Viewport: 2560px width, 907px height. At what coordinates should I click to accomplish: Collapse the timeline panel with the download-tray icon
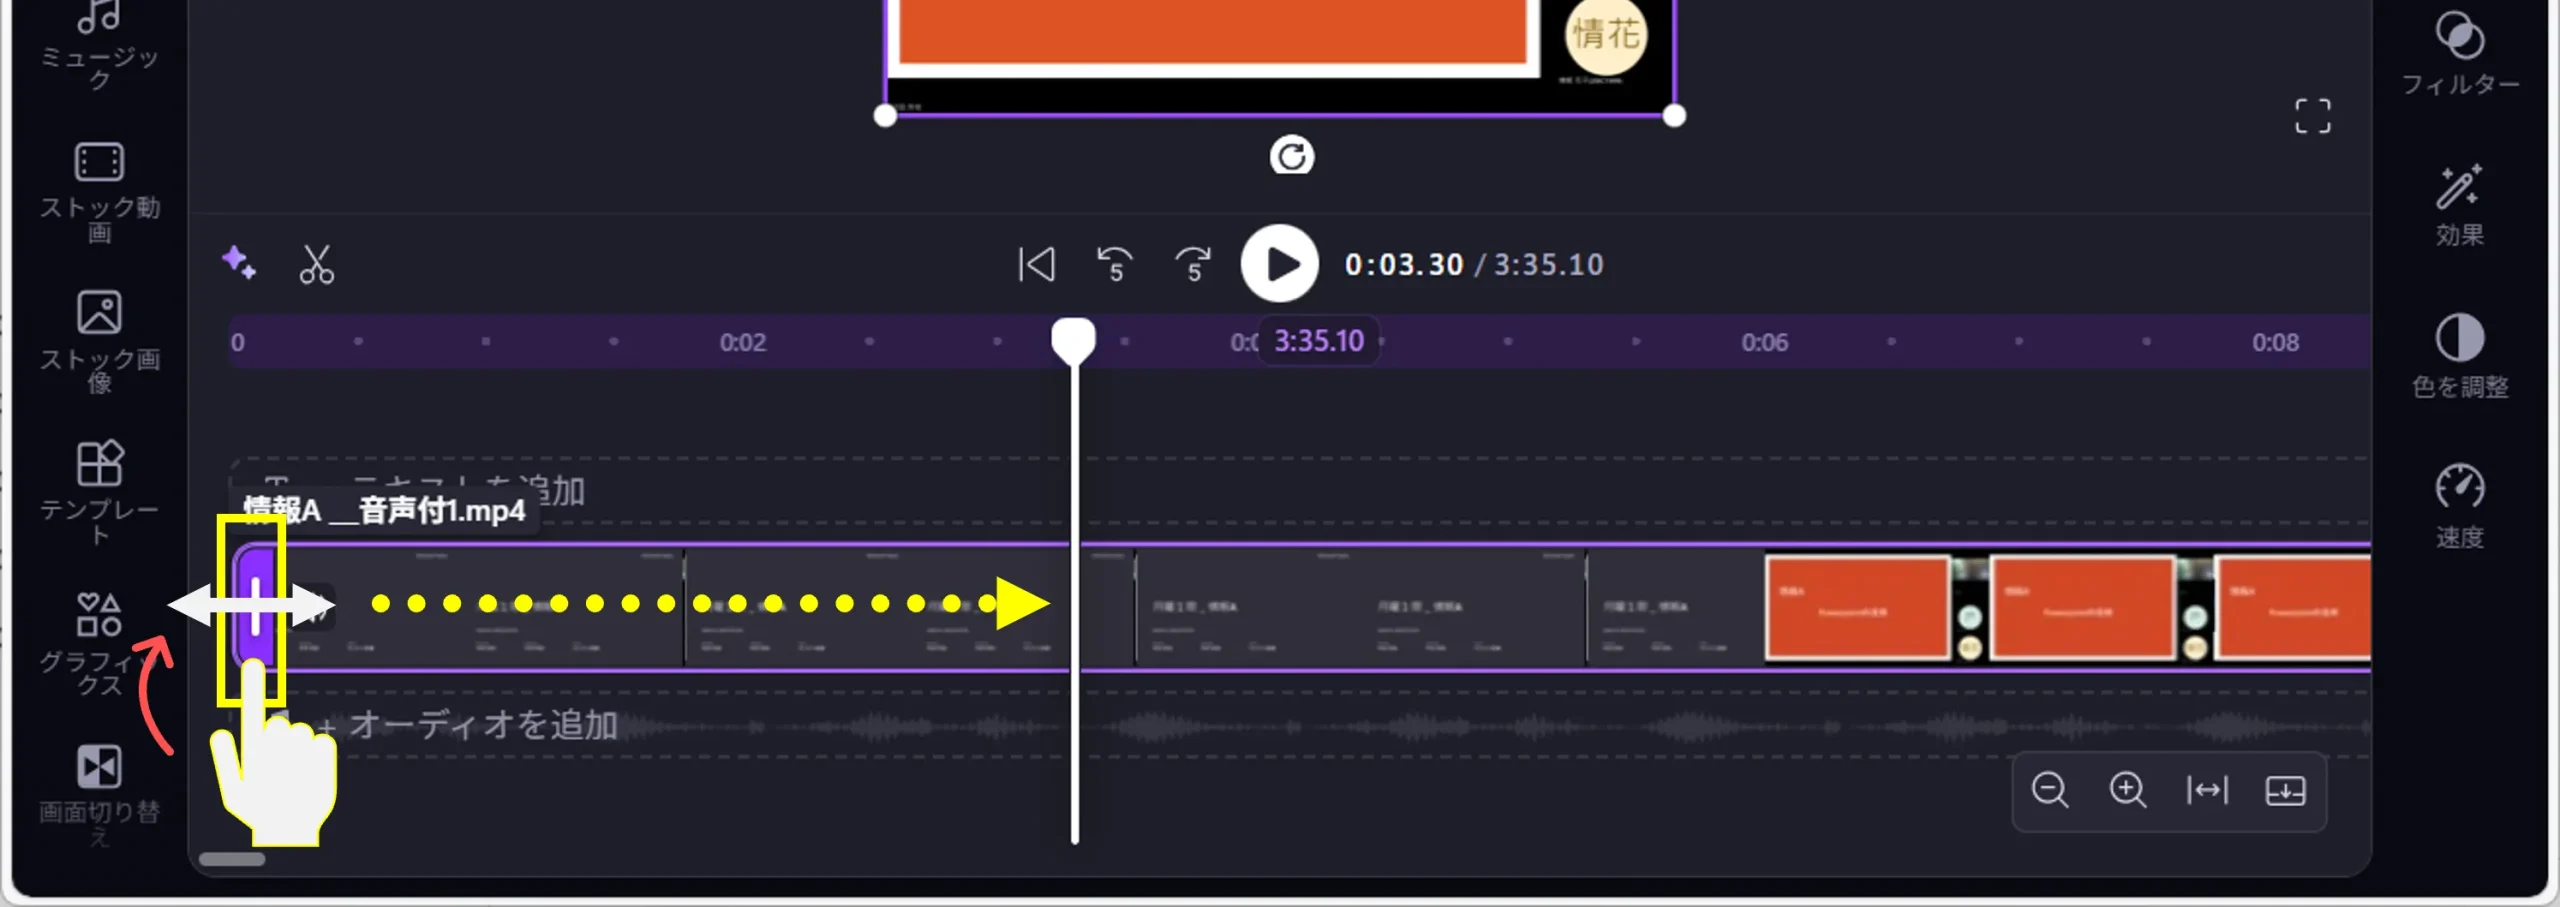2285,790
